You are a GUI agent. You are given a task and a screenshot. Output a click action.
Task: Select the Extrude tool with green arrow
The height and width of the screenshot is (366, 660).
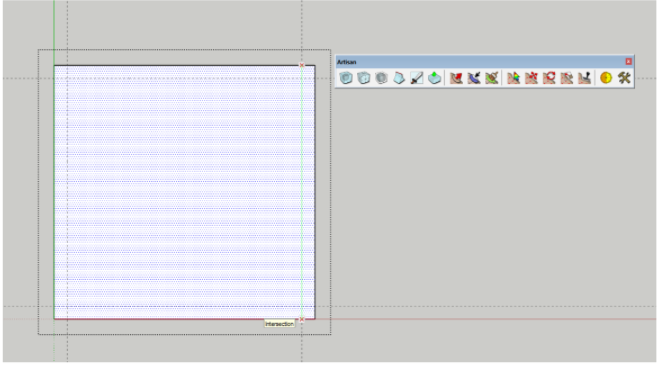pyautogui.click(x=434, y=78)
